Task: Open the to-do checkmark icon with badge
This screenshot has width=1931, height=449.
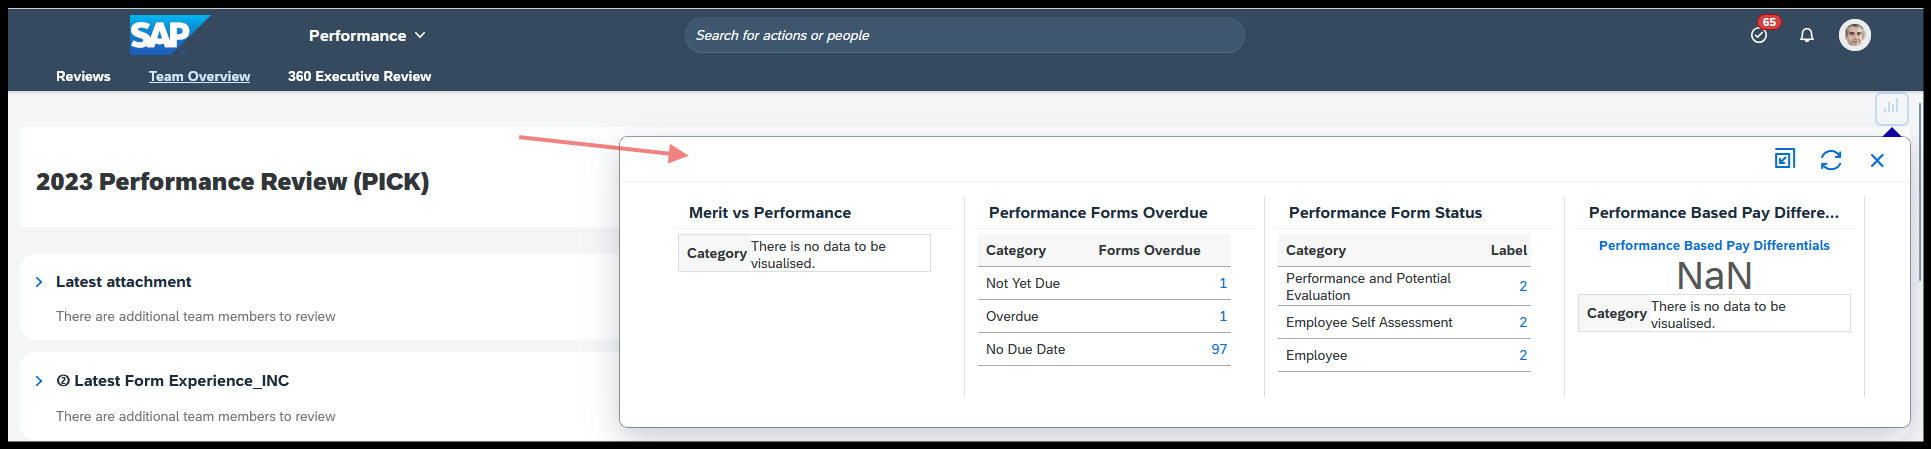Action: (1759, 35)
